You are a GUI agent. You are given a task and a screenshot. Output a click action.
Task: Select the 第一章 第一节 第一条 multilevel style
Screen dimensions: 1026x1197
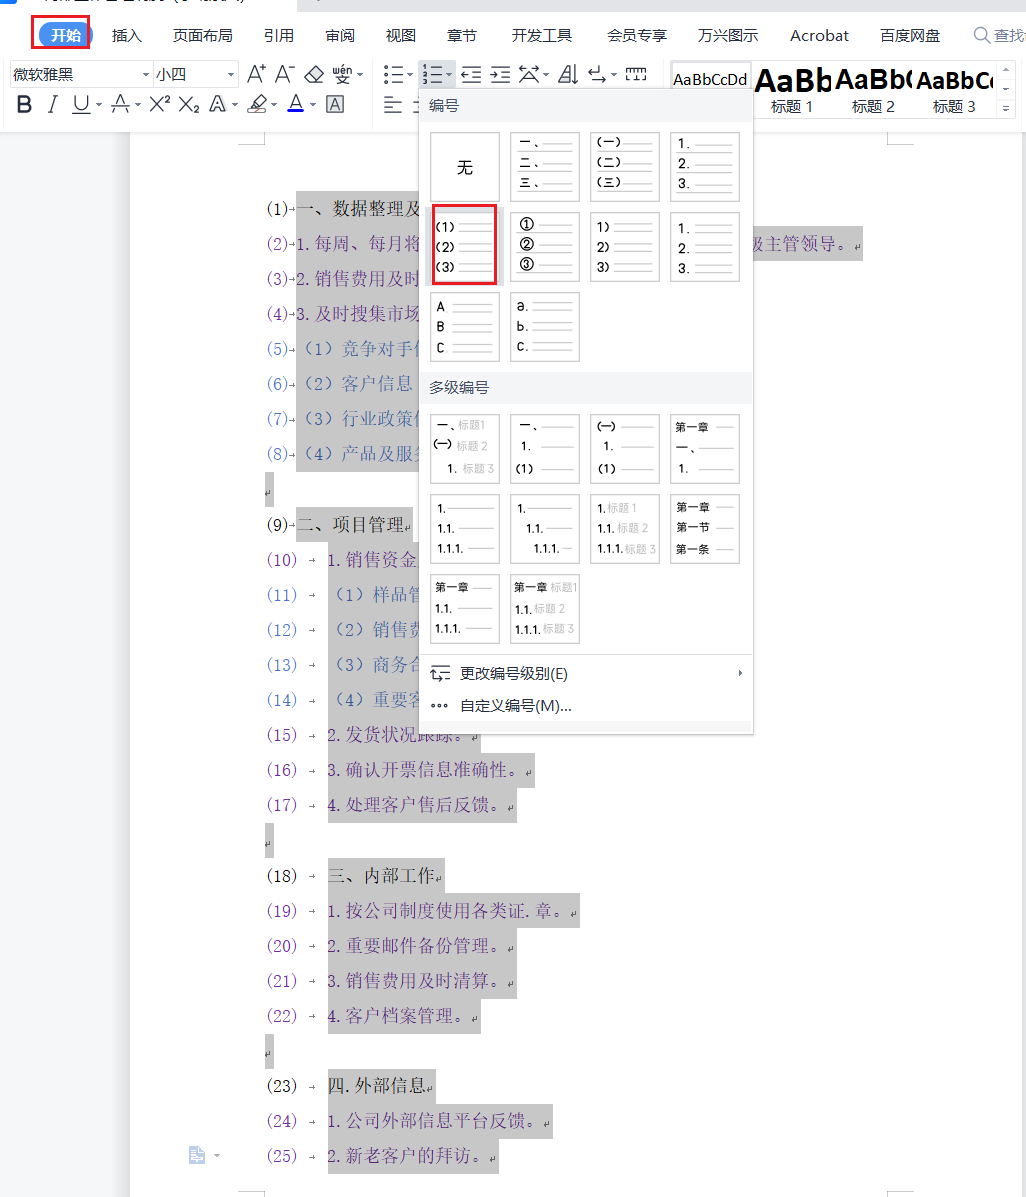coord(704,529)
